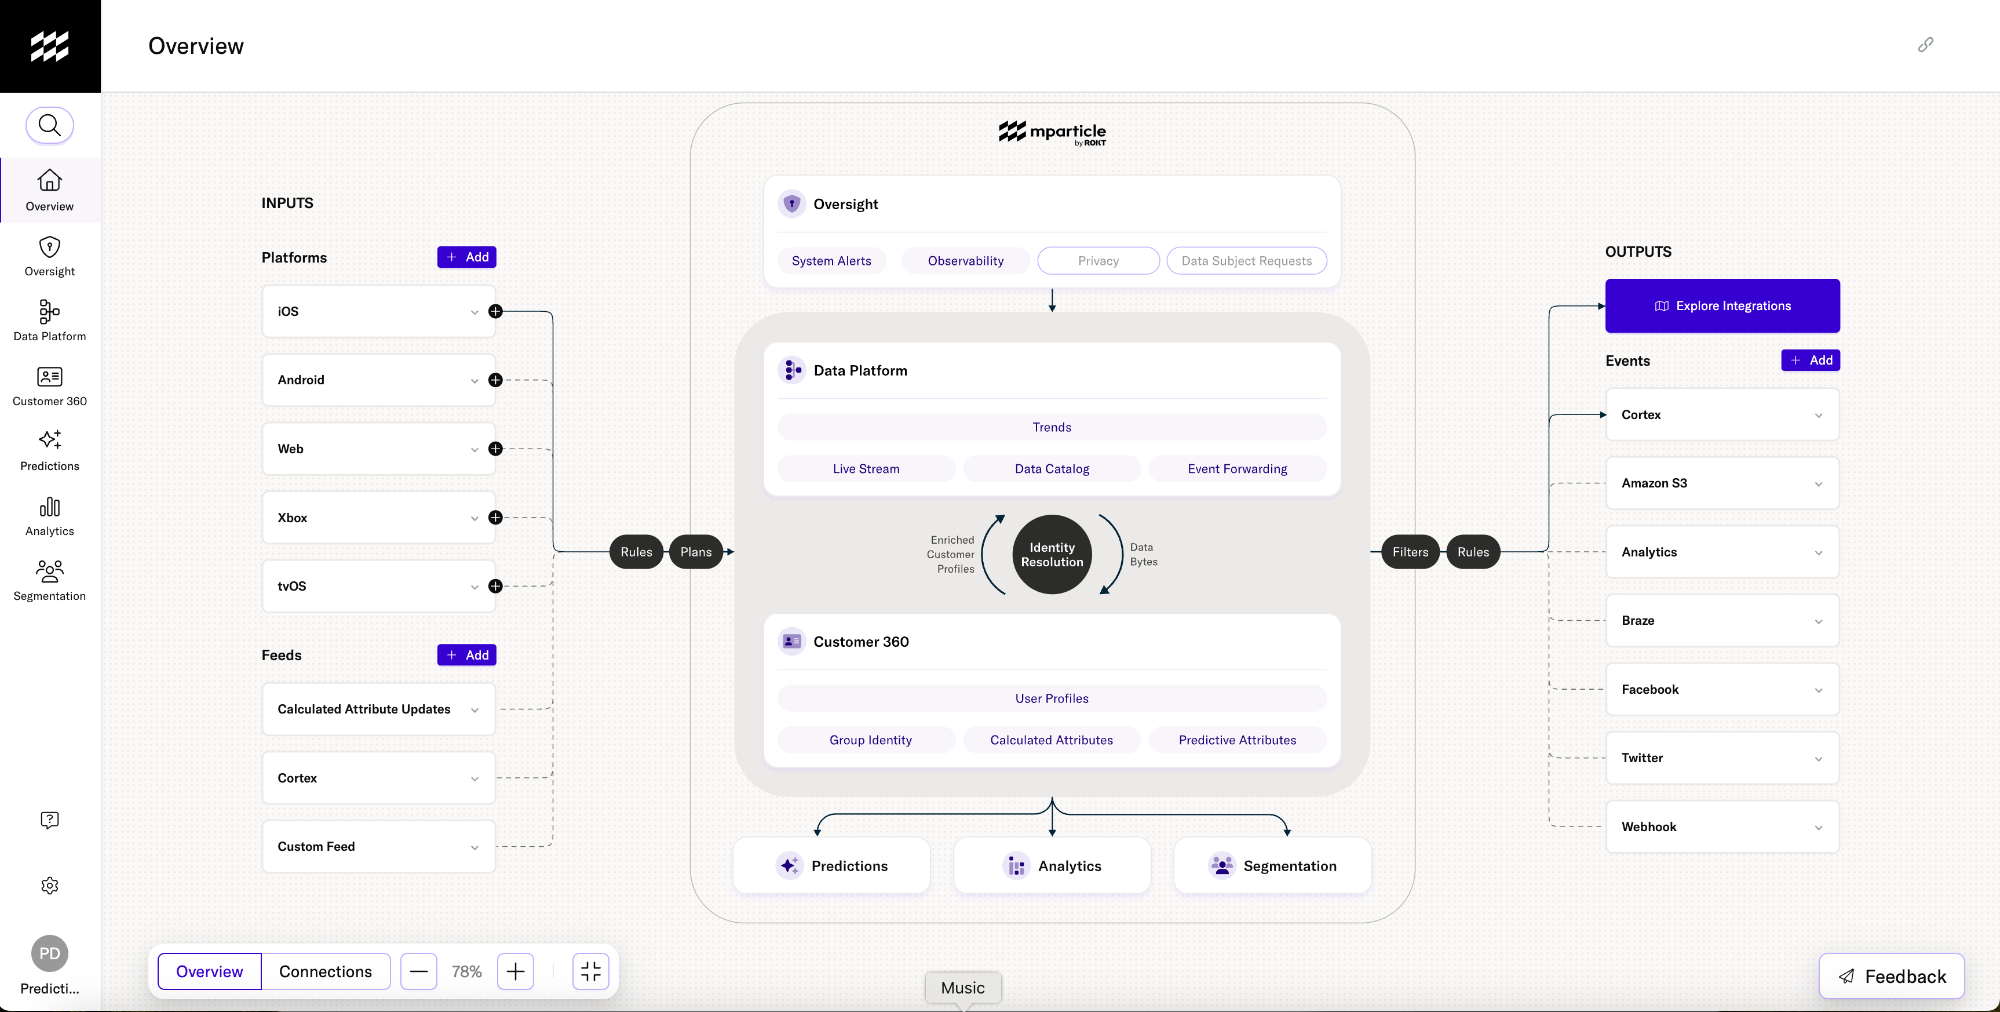Screen dimensions: 2000x1012
Task: Open the Feedback button
Action: tap(1892, 976)
